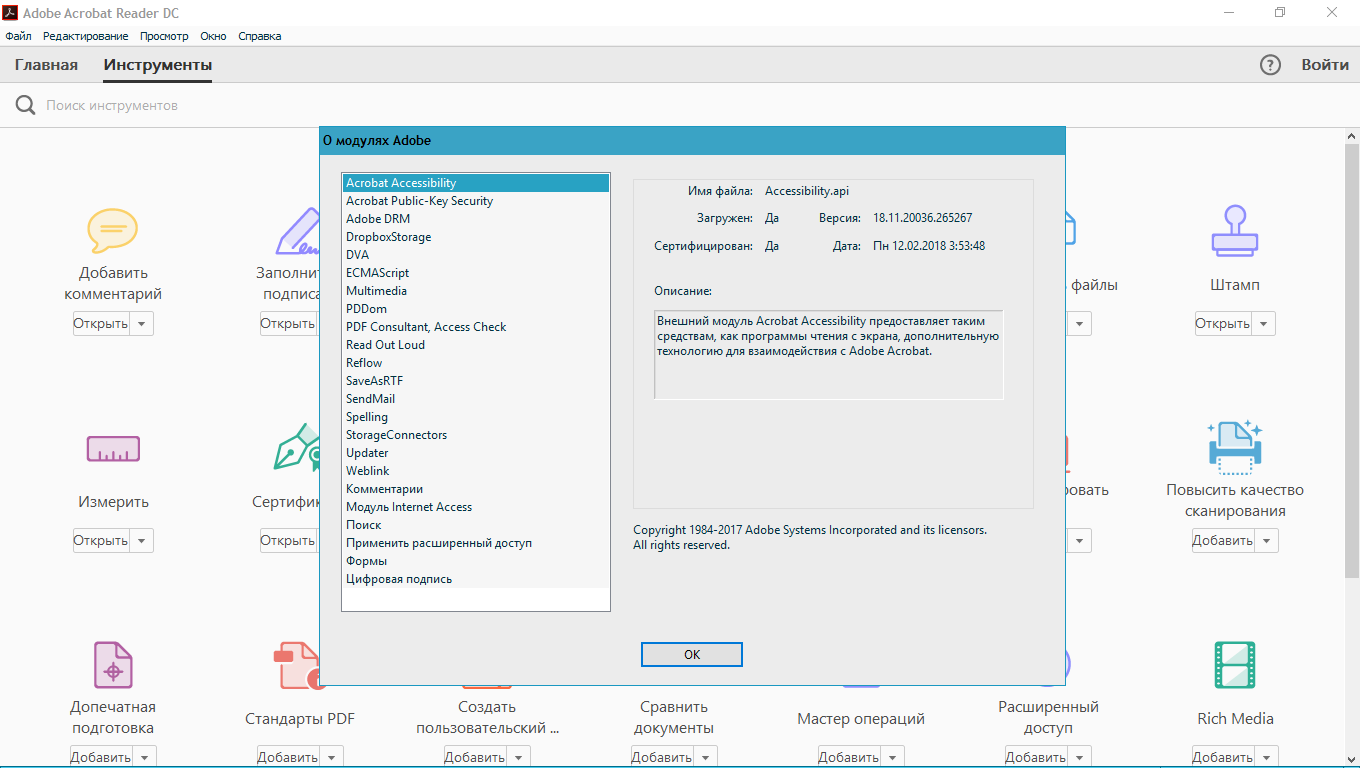Expand dropdown next to Сравнить документы Добавить

pyautogui.click(x=706, y=757)
